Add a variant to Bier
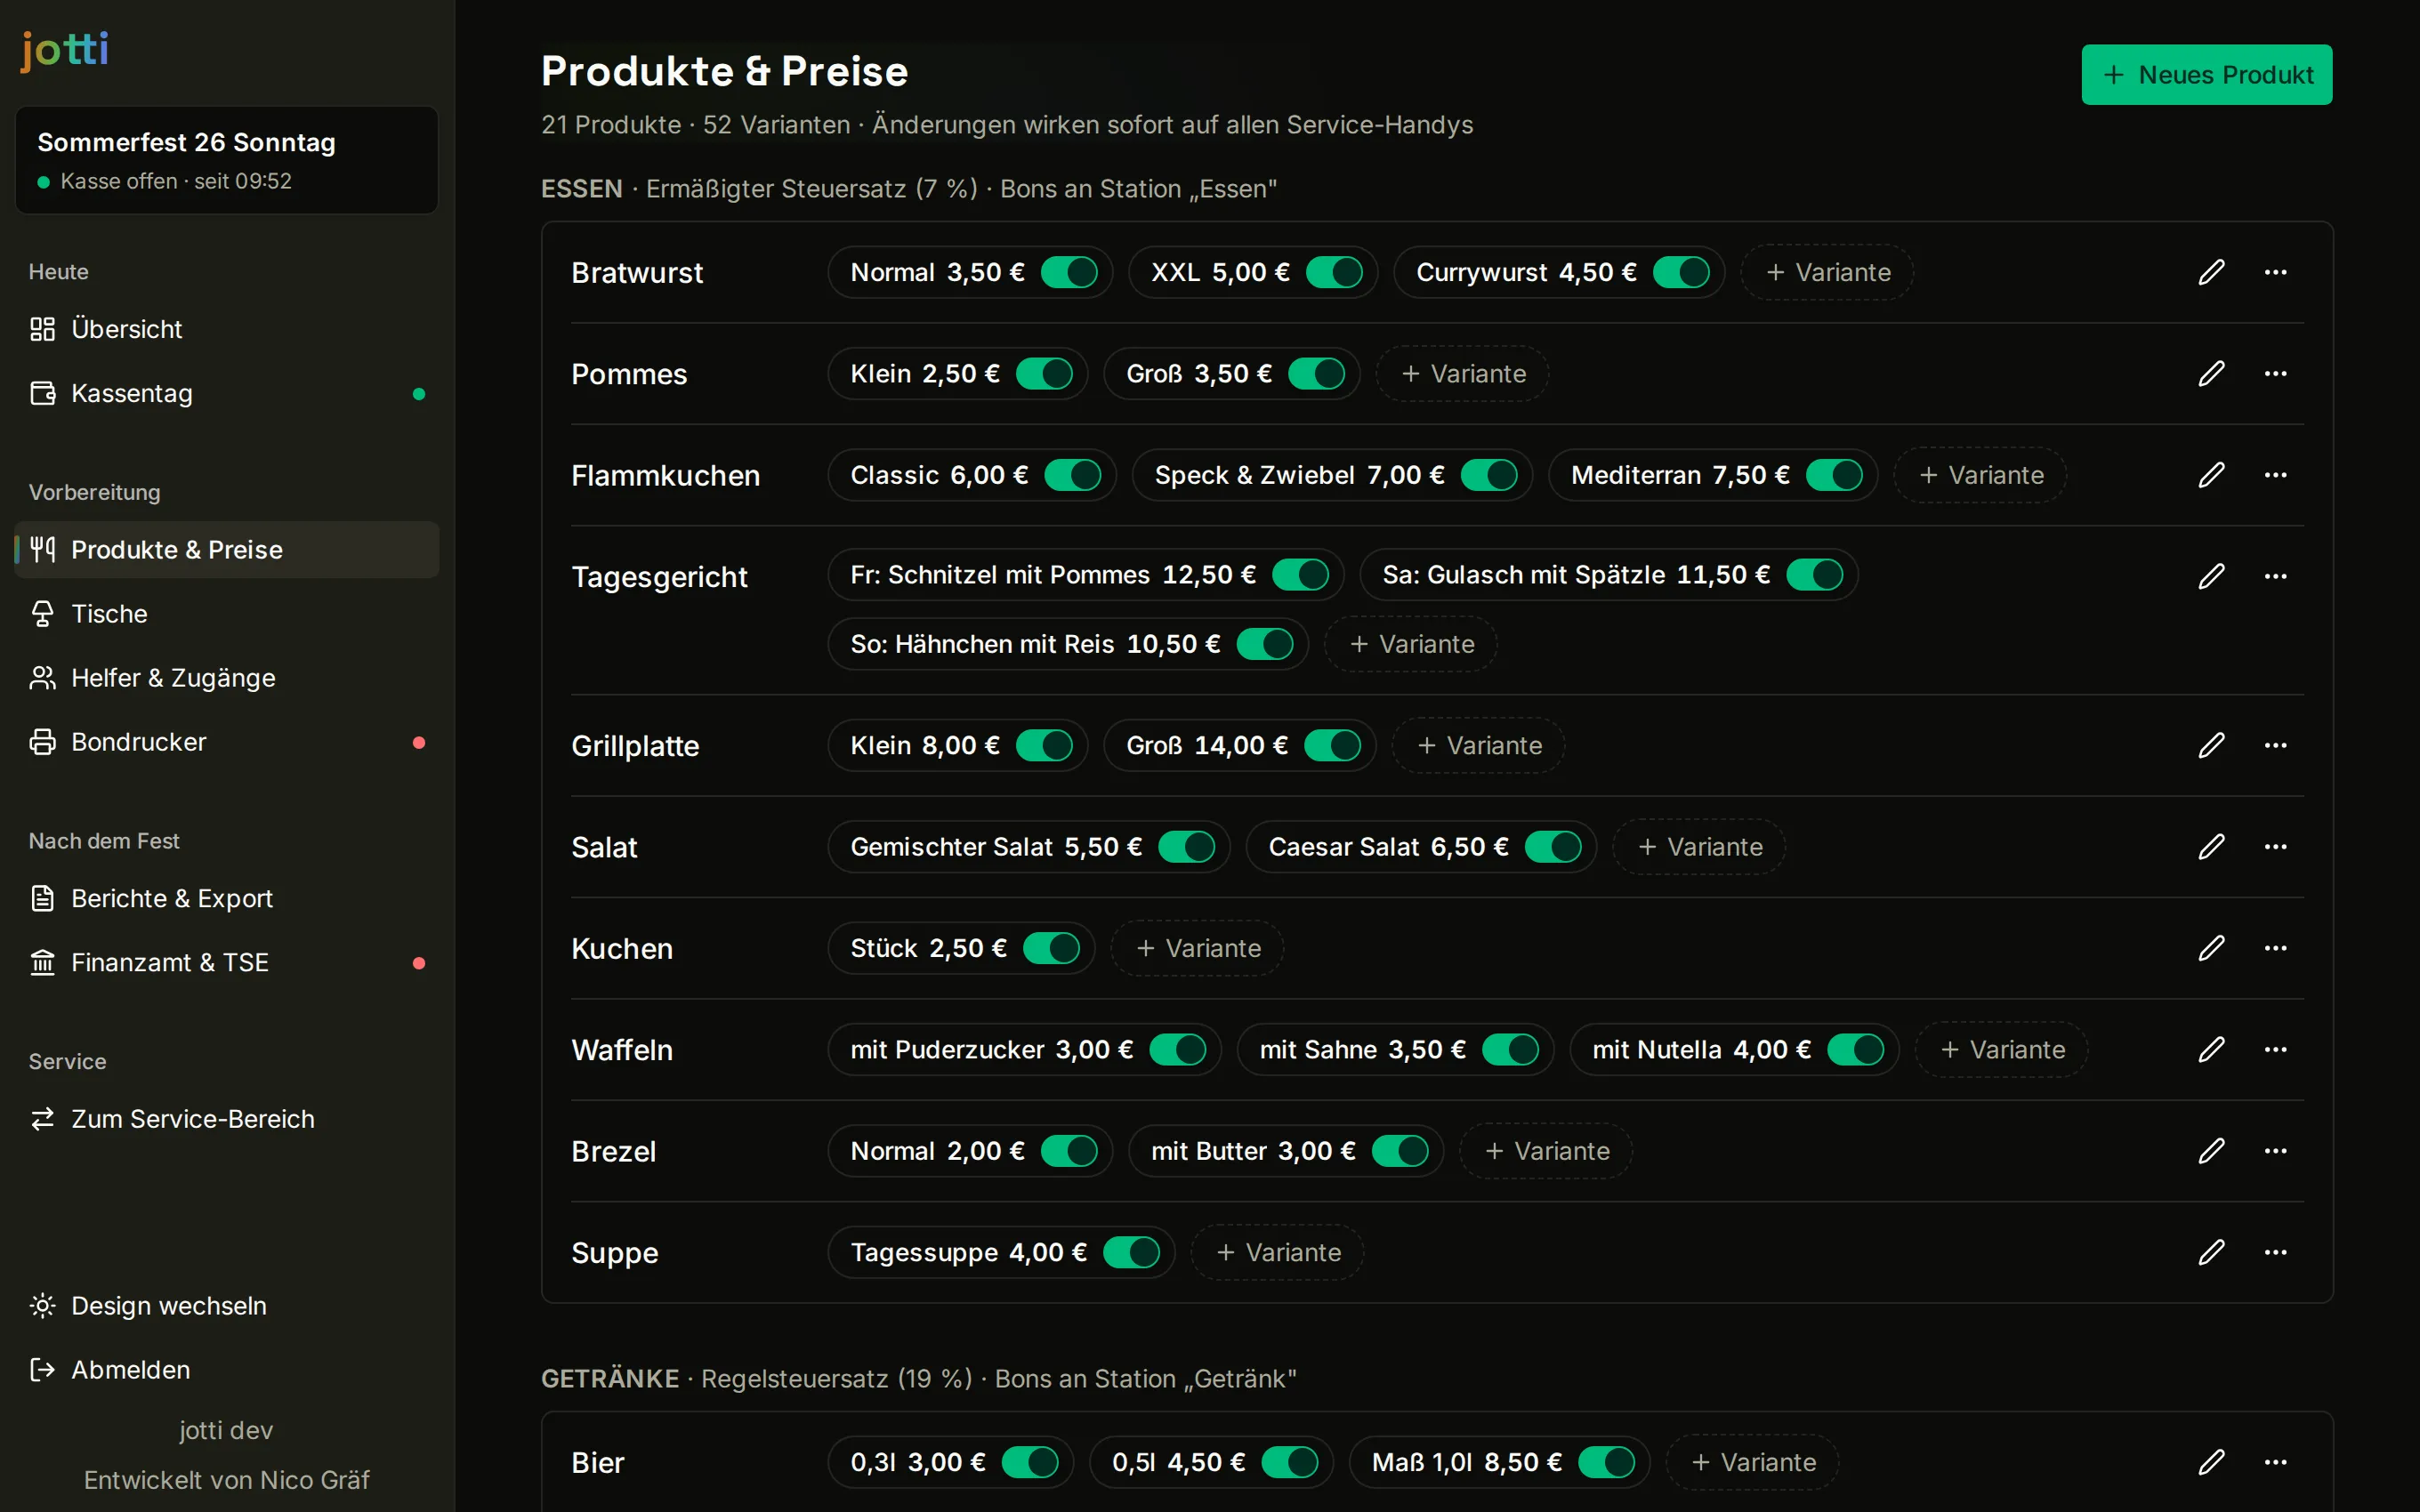Screen dimensions: 2420x1512 [1752, 1462]
